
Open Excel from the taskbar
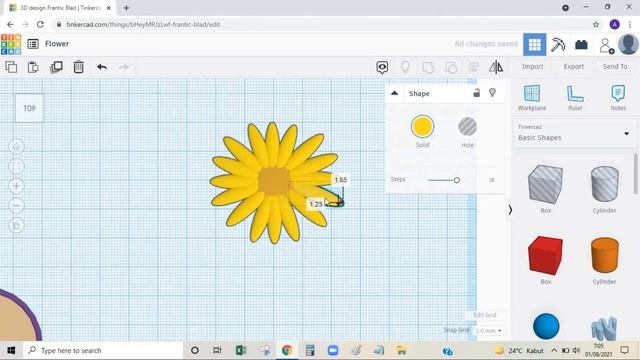pyautogui.click(x=240, y=350)
